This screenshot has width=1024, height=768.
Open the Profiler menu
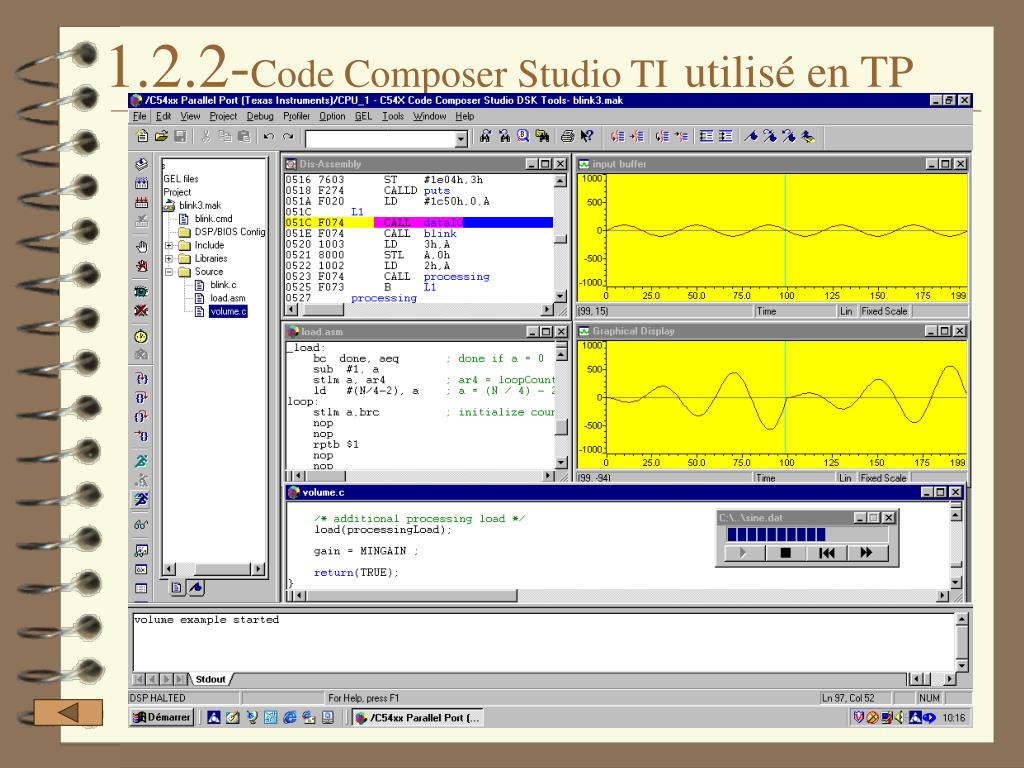296,116
